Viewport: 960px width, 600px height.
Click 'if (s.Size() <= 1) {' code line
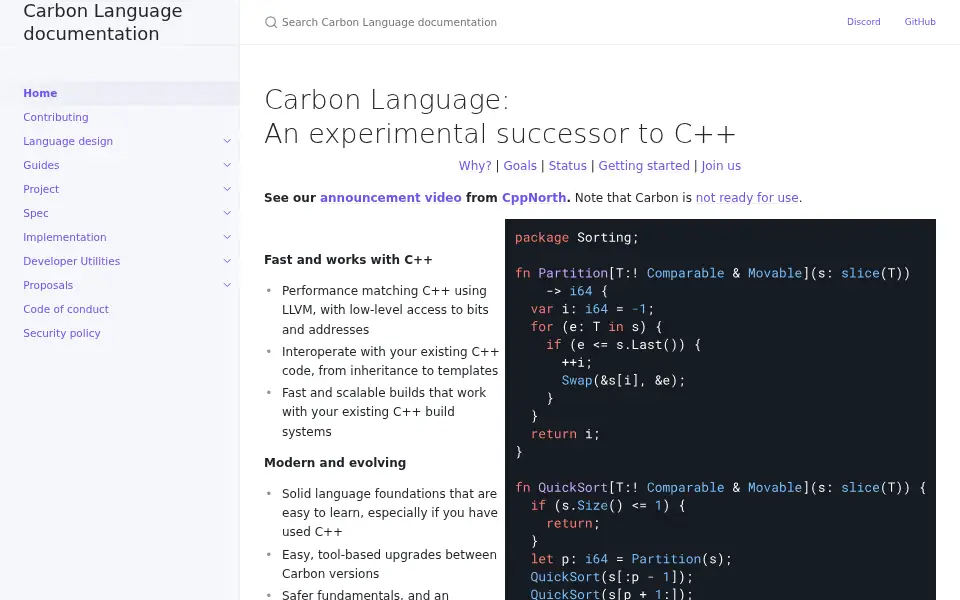(x=608, y=506)
